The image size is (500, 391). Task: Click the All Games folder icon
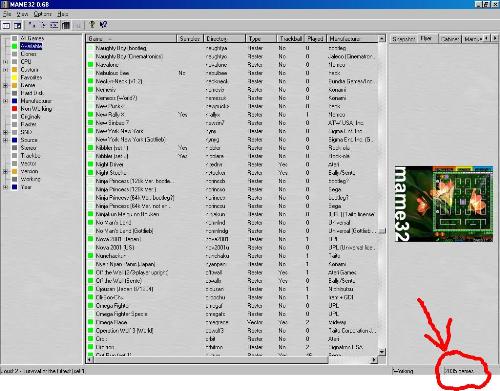click(x=15, y=38)
